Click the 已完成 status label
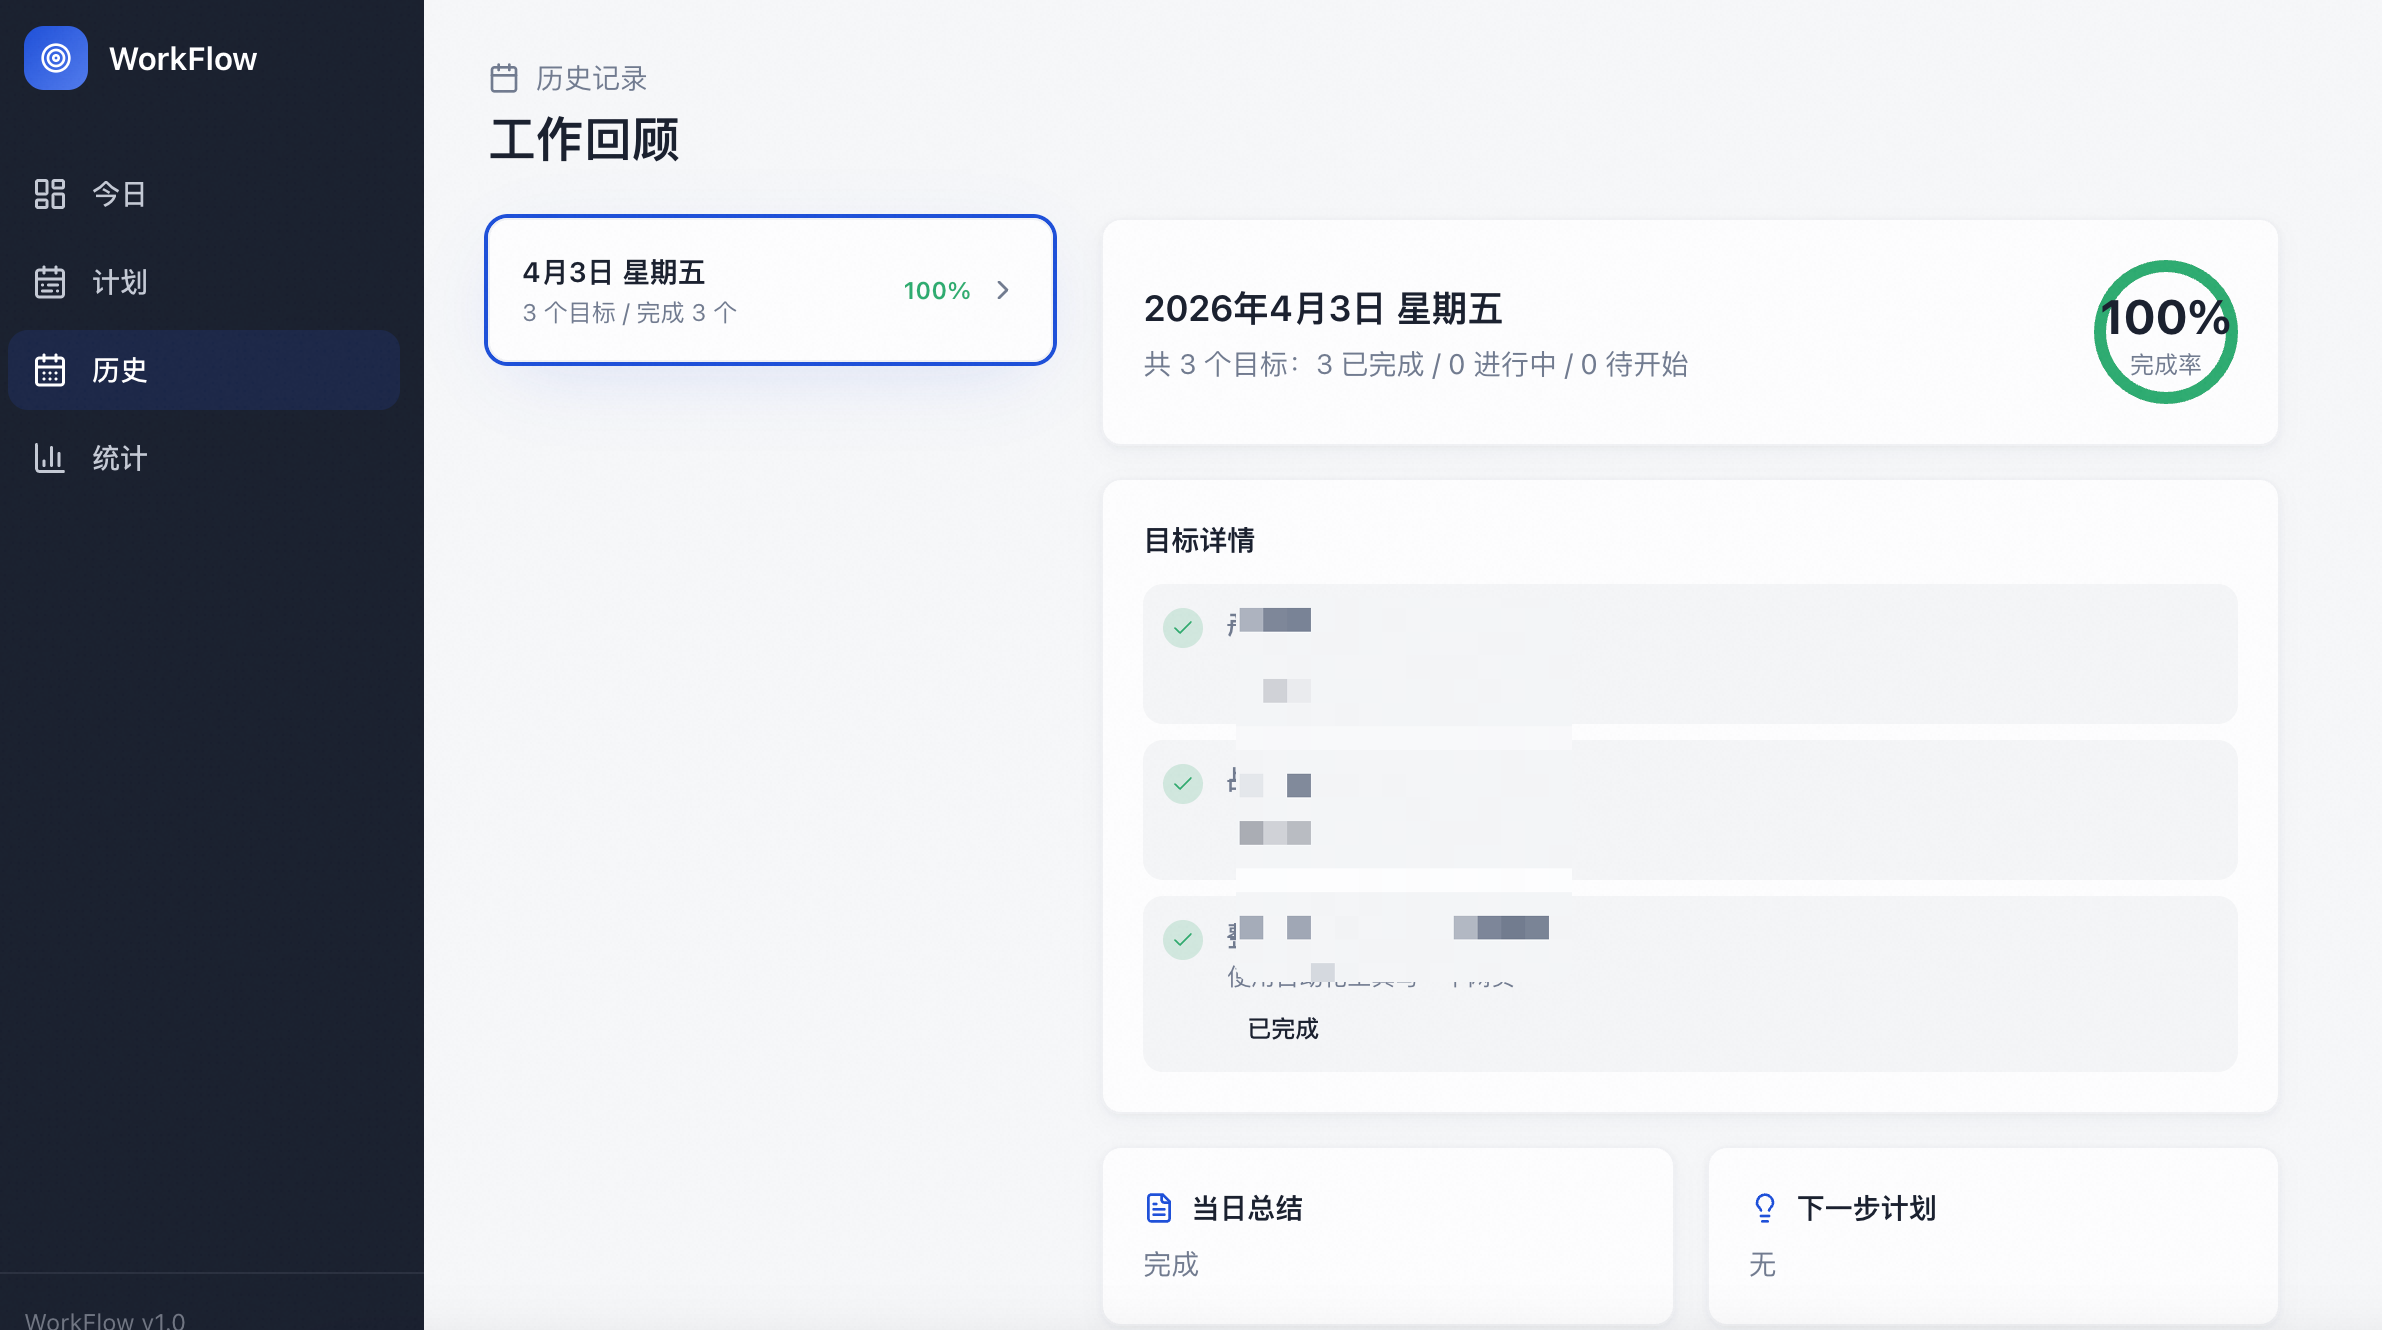2382x1330 pixels. 1282,1028
